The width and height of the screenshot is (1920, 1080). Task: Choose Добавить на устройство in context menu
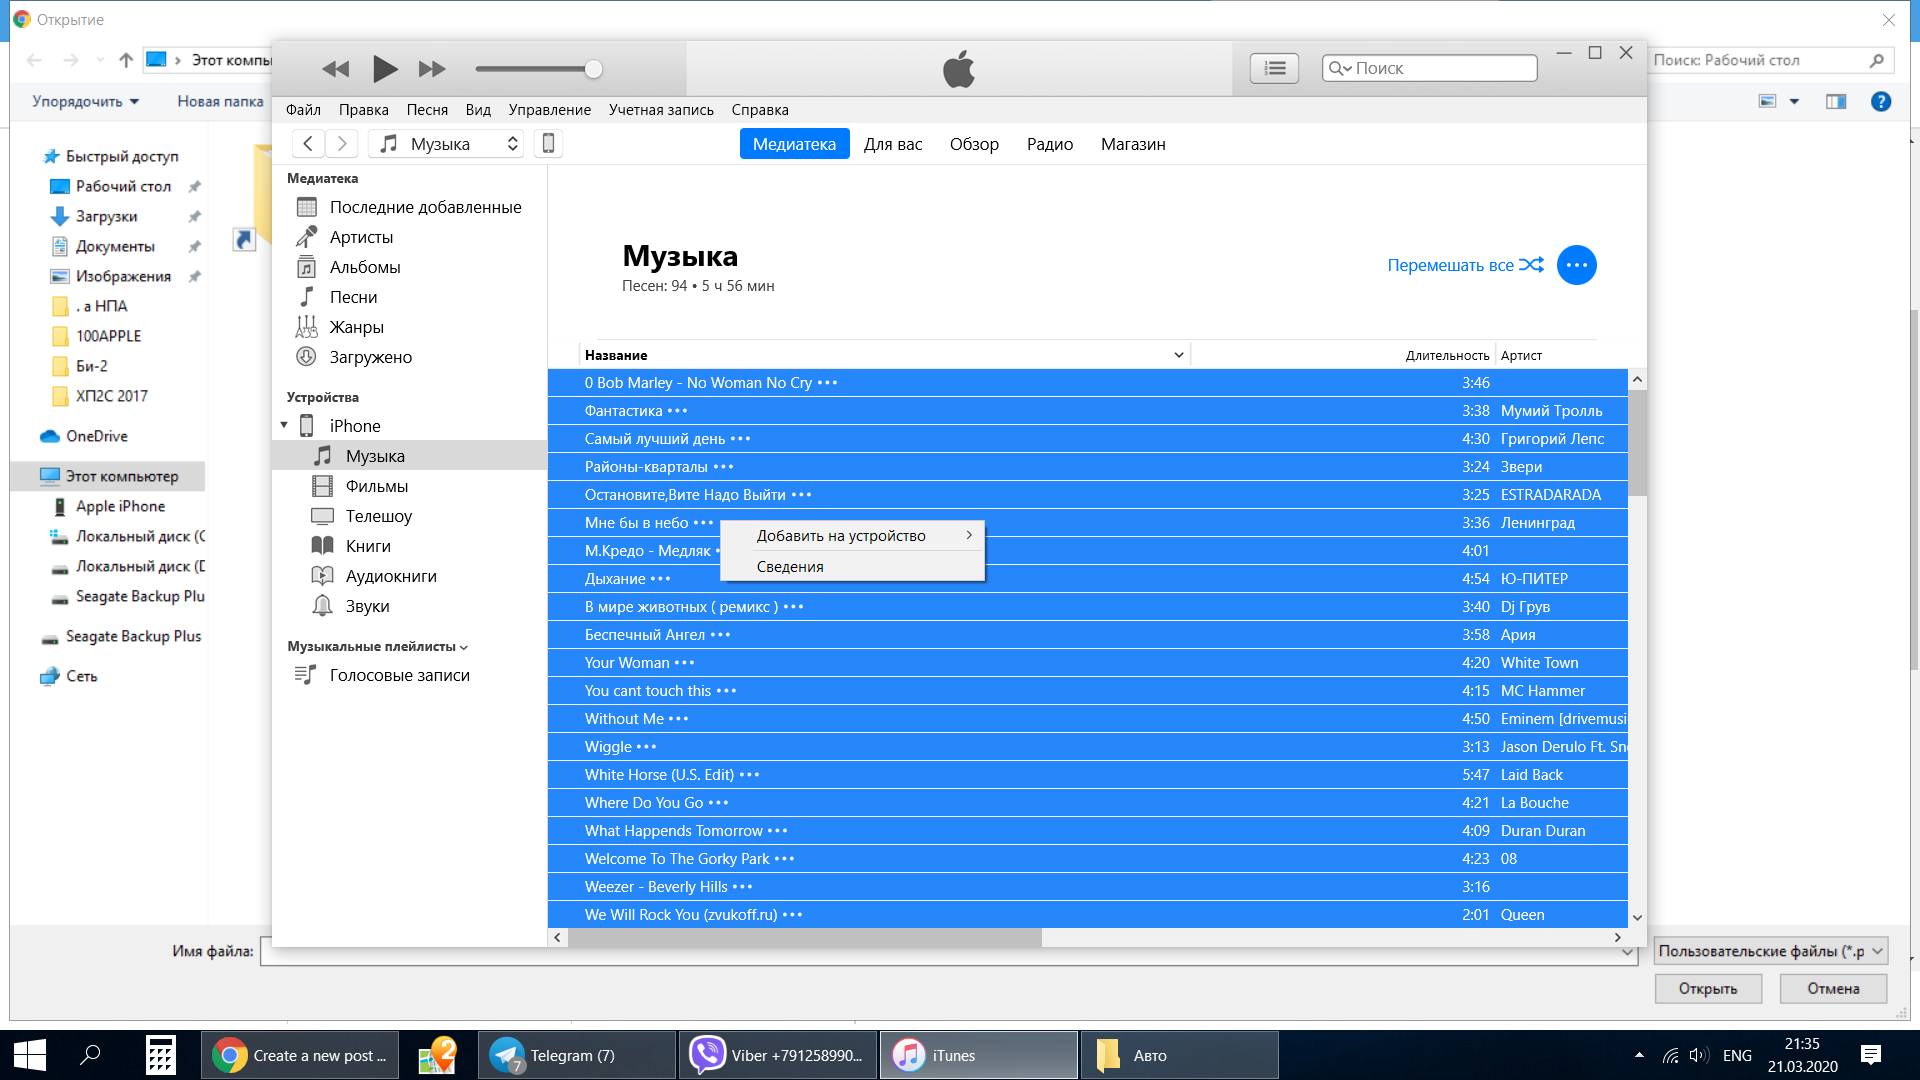[x=853, y=536]
